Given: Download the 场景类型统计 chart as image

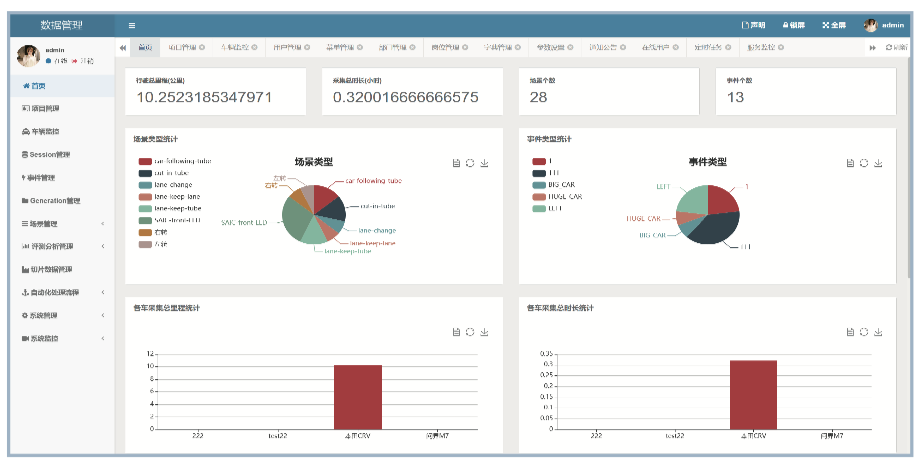Looking at the screenshot, I should pyautogui.click(x=484, y=163).
